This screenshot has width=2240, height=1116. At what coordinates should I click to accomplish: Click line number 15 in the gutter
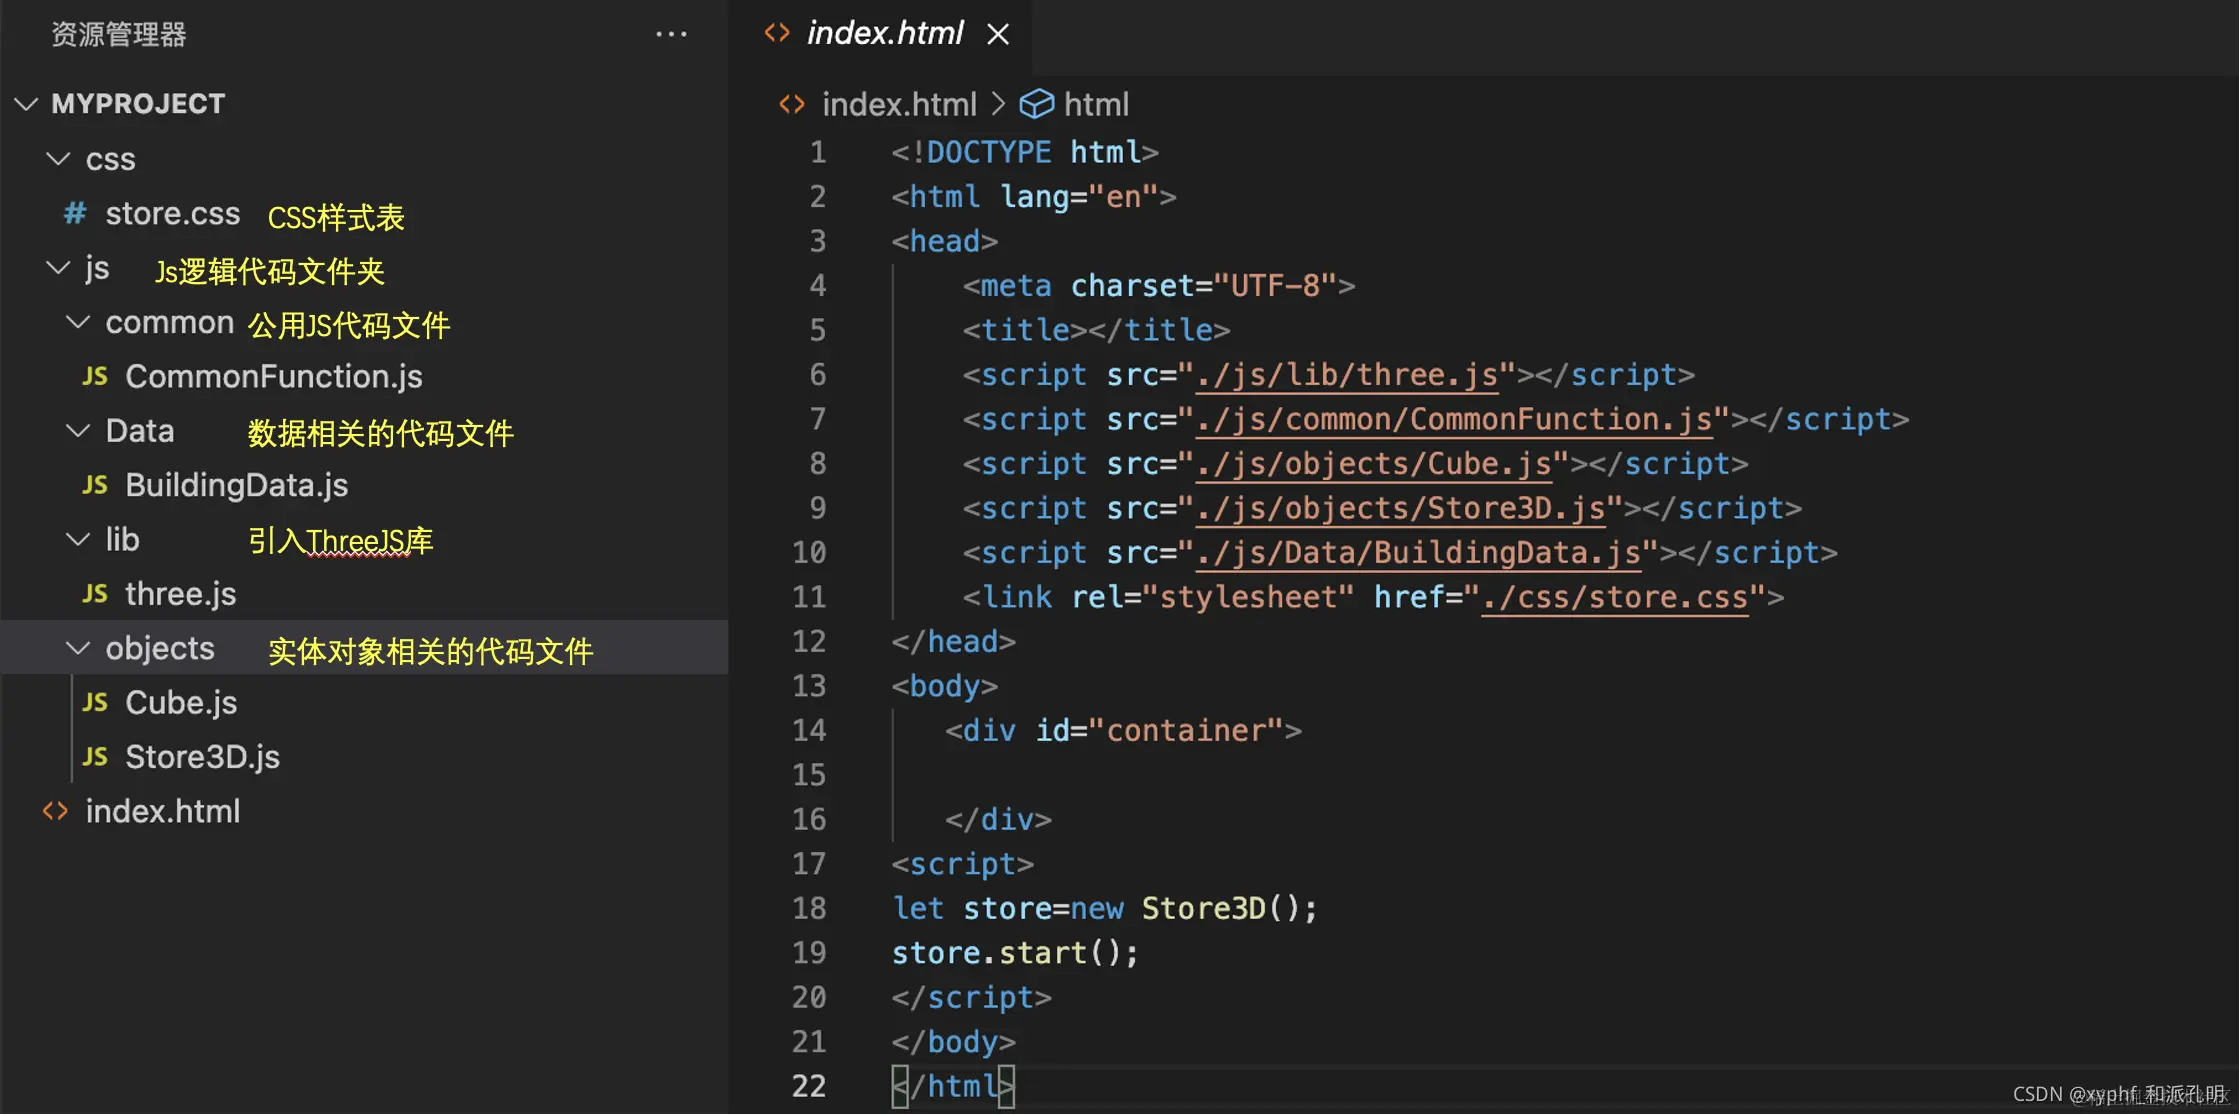[809, 775]
